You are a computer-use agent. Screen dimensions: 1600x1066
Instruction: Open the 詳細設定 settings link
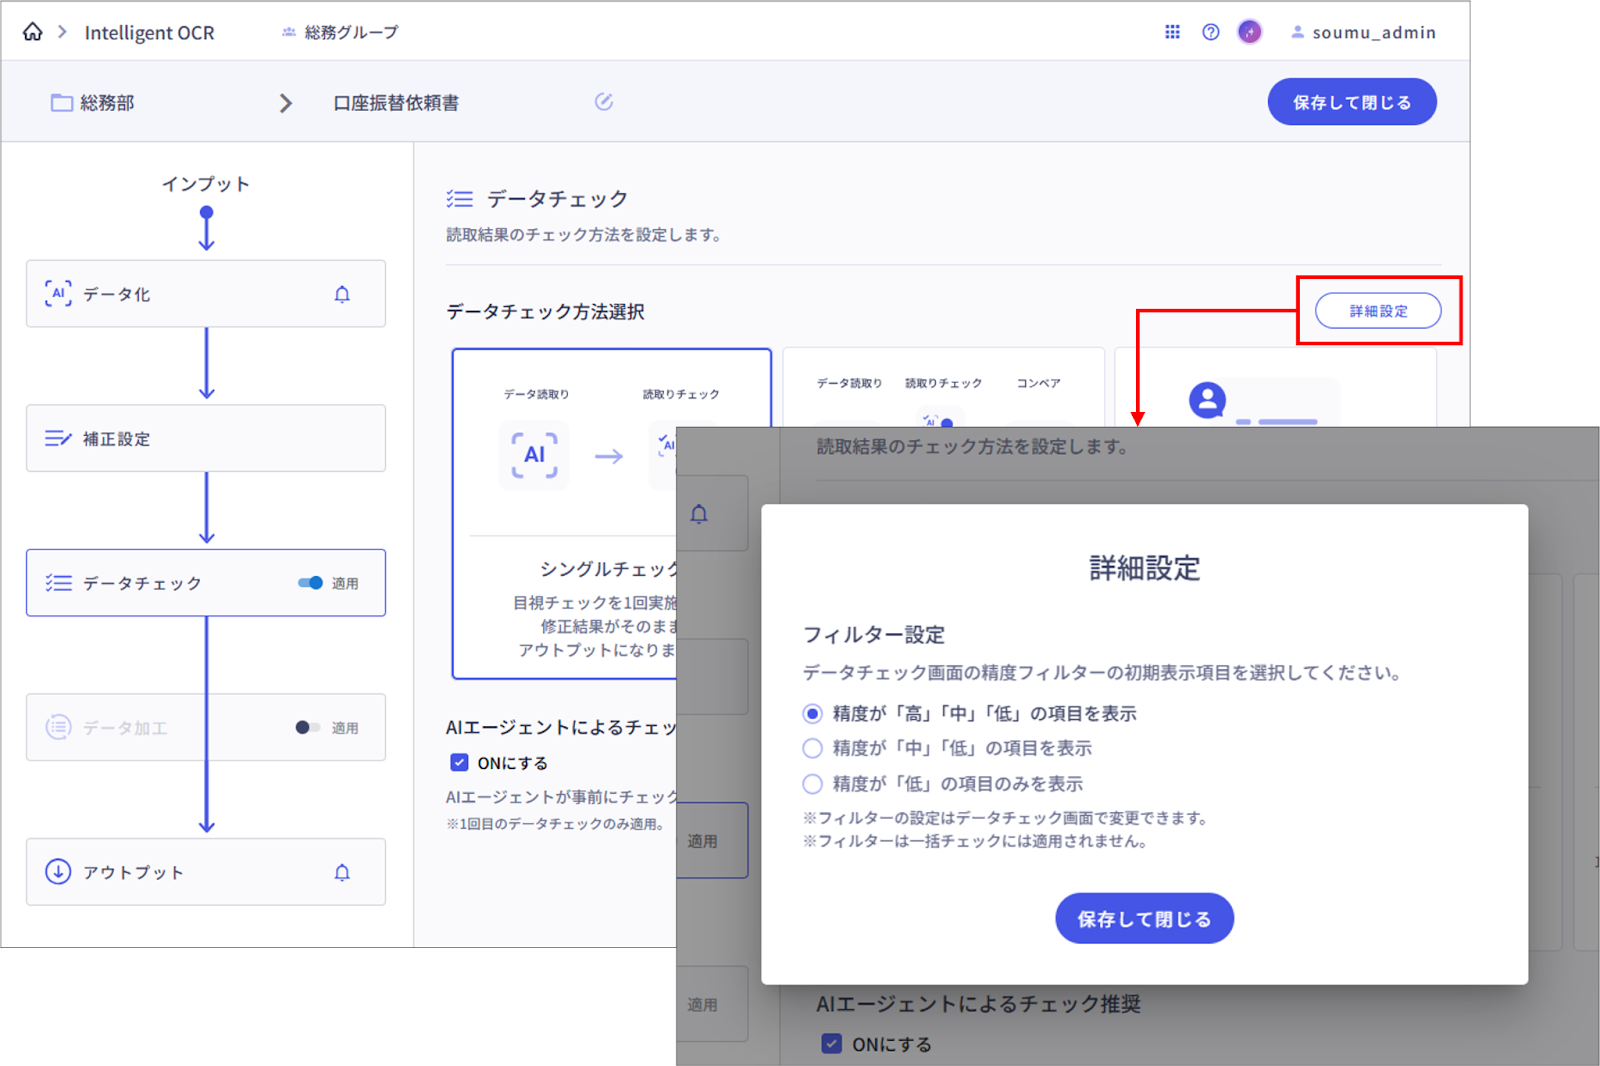[x=1377, y=311]
